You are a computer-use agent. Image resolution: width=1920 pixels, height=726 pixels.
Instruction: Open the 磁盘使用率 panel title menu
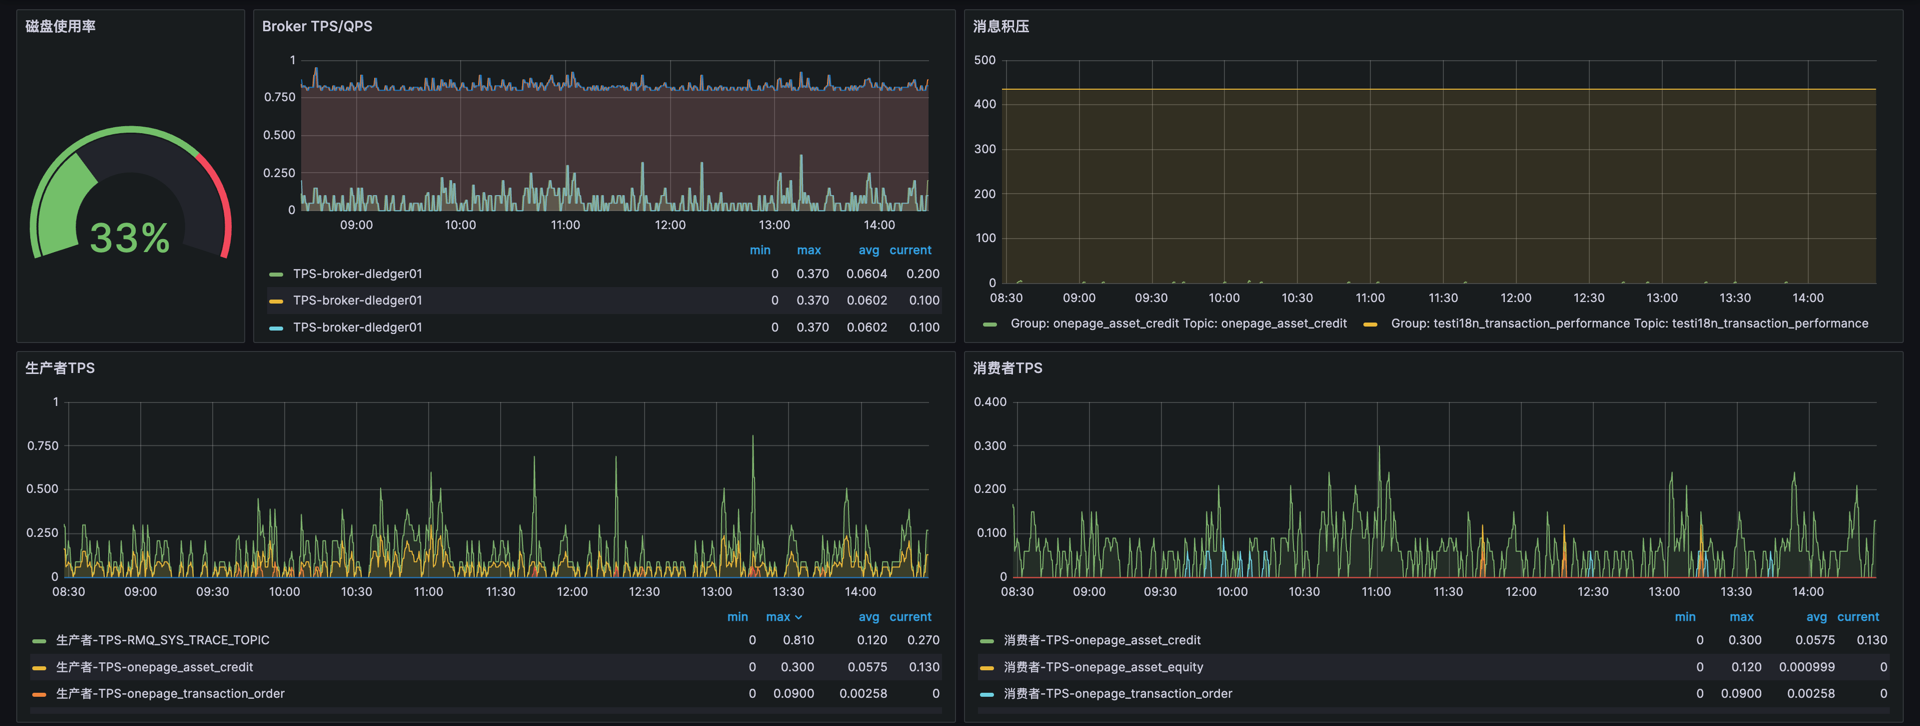click(x=60, y=26)
